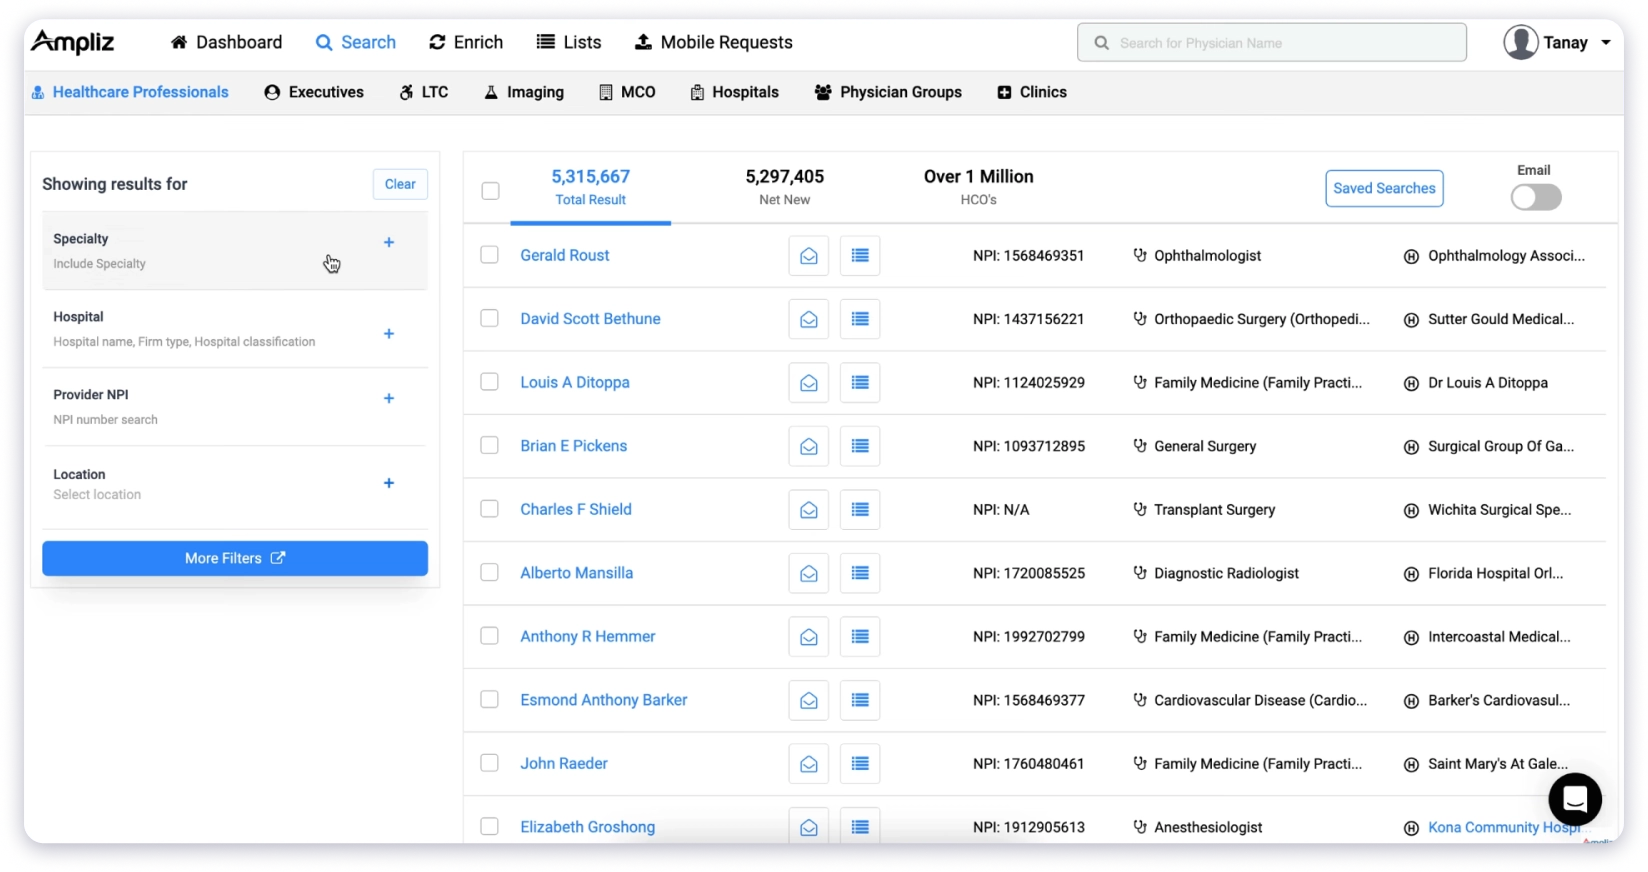
Task: Add Louis A Ditoppa to list icon
Action: 860,383
